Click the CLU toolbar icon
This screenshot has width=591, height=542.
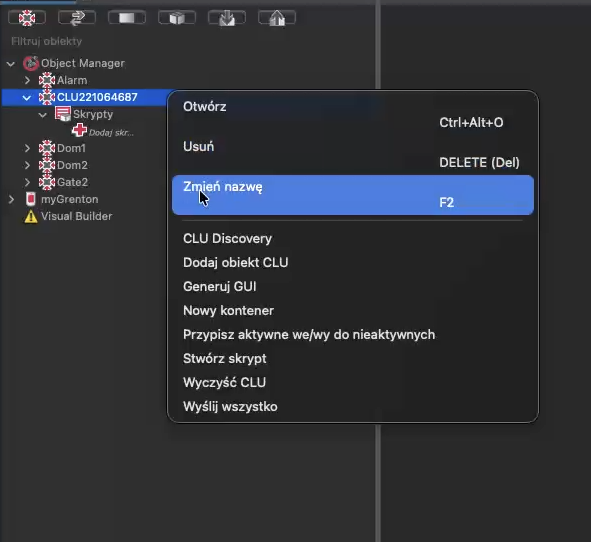[27, 18]
